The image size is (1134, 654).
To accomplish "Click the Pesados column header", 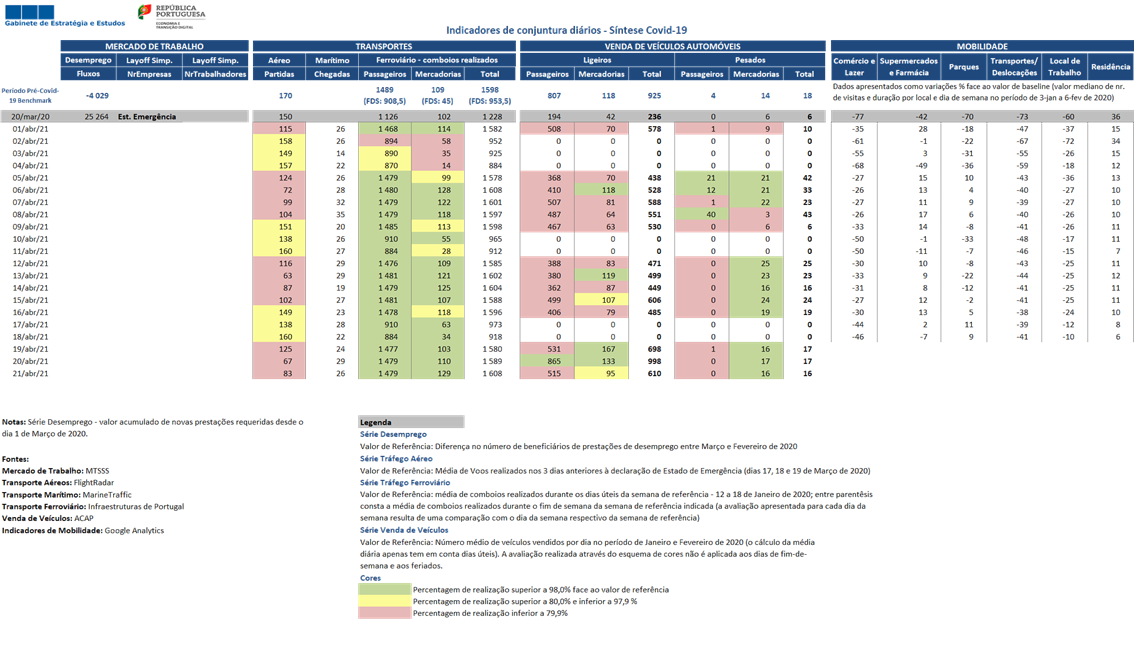I will click(x=750, y=60).
